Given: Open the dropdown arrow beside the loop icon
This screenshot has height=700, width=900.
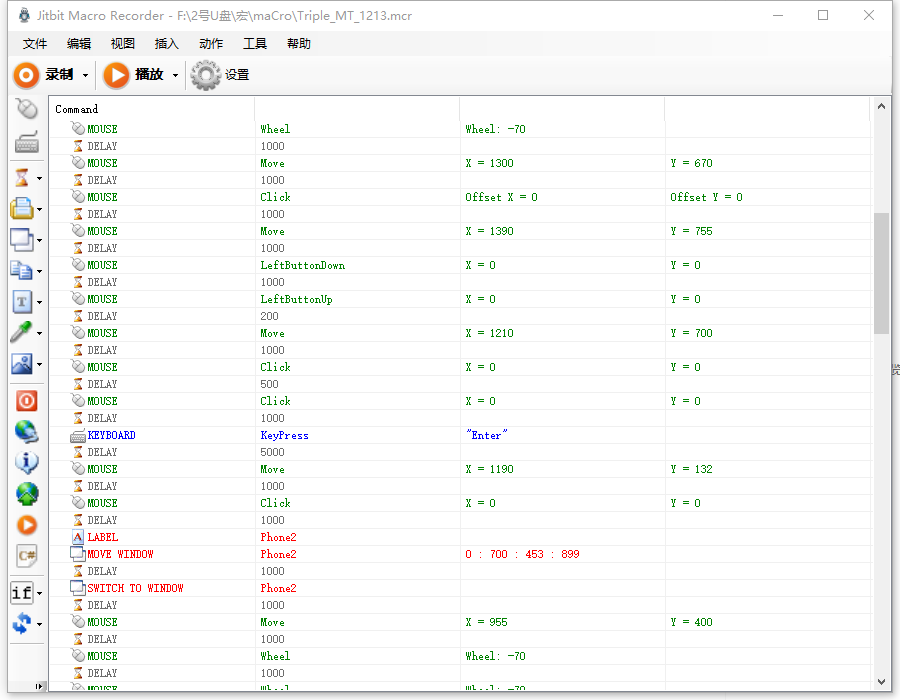Looking at the screenshot, I should click(x=39, y=624).
